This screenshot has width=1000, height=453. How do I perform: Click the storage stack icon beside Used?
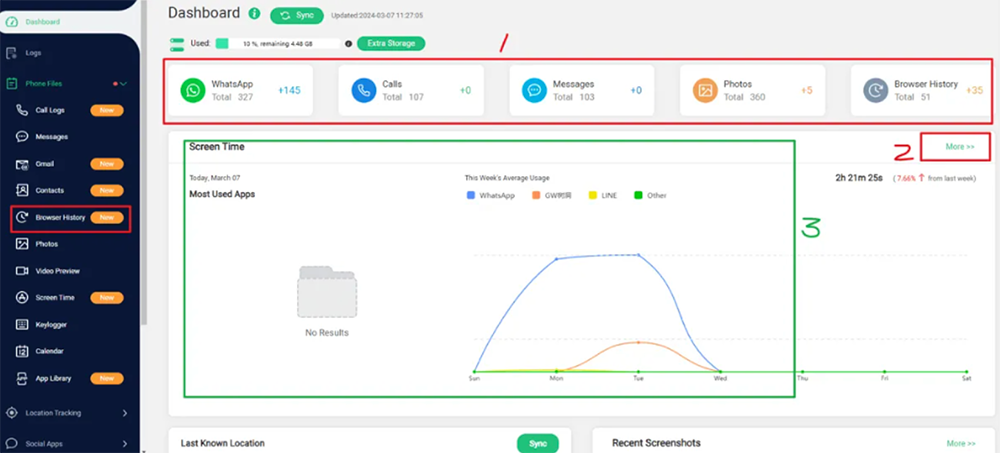[x=177, y=44]
